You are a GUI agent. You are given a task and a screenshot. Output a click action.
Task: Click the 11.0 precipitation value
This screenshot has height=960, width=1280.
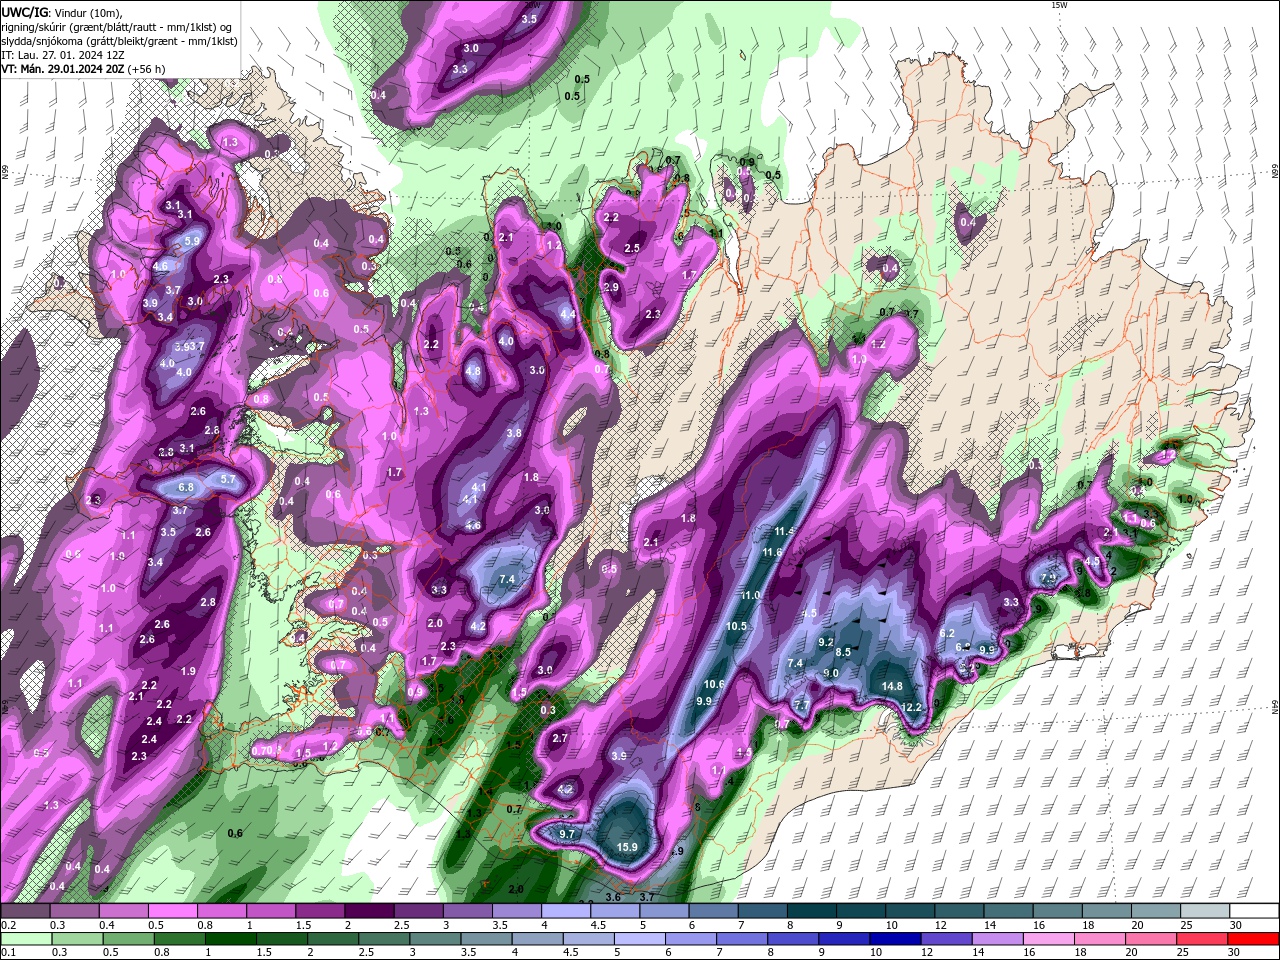click(750, 595)
